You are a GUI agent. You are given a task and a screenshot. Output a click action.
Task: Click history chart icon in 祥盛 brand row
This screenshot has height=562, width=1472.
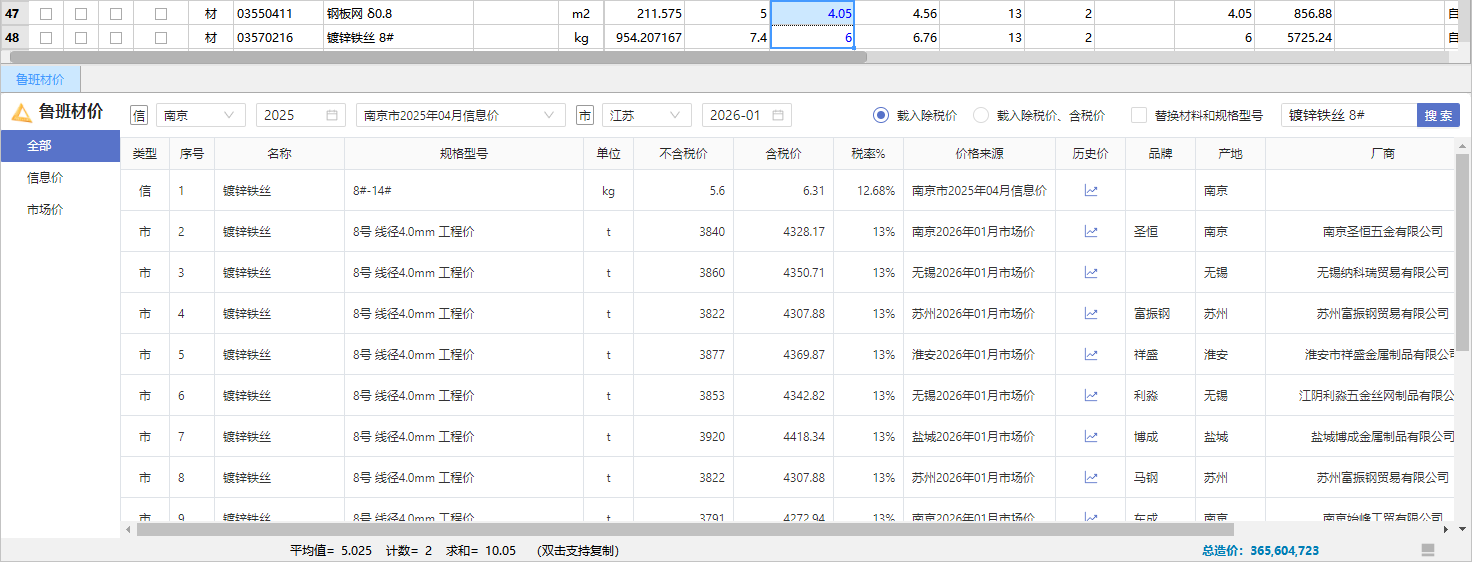tap(1090, 355)
